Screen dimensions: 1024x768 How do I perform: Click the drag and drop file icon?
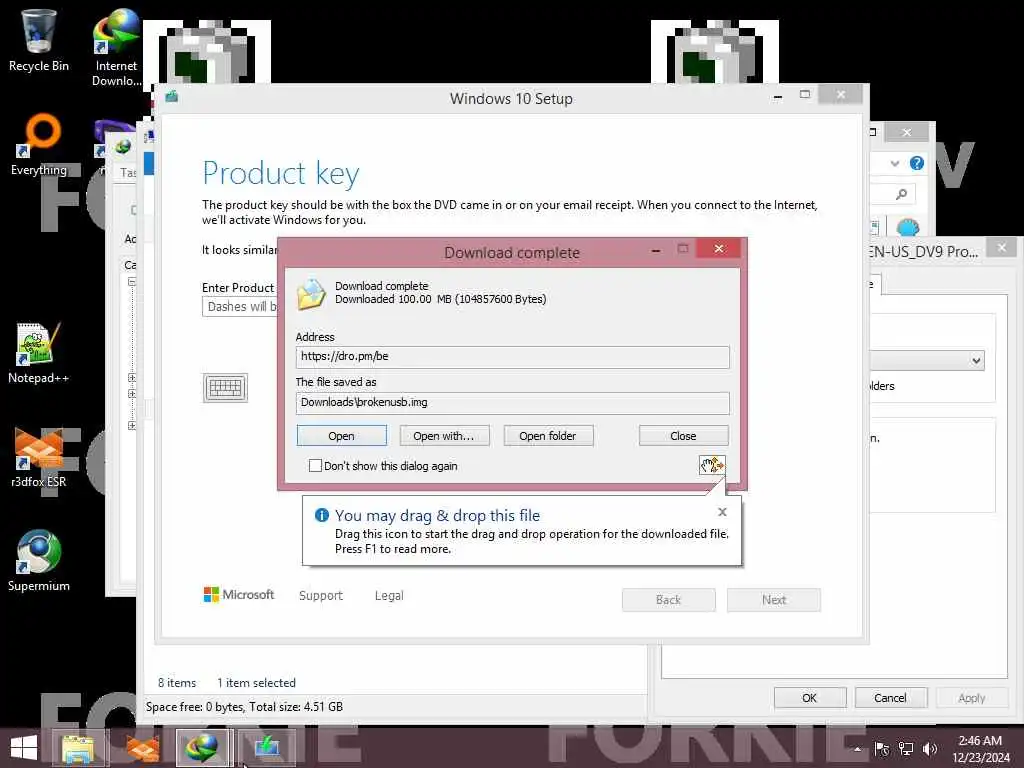[712, 465]
